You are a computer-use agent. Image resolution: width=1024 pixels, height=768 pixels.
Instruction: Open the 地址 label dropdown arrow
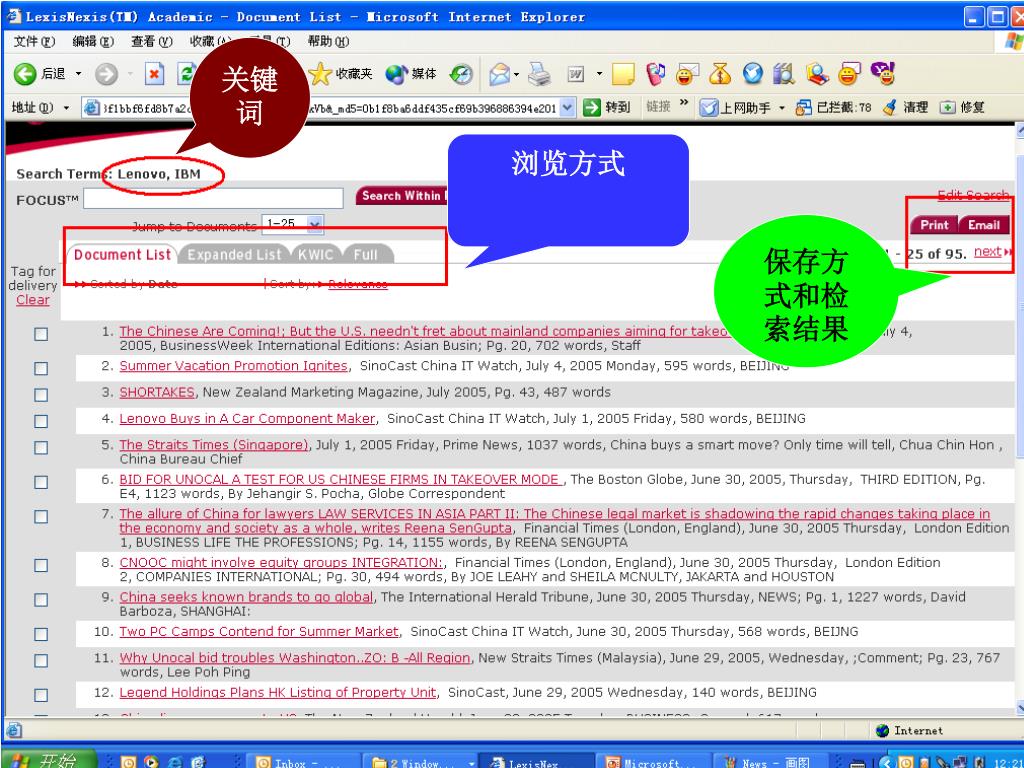tap(66, 108)
